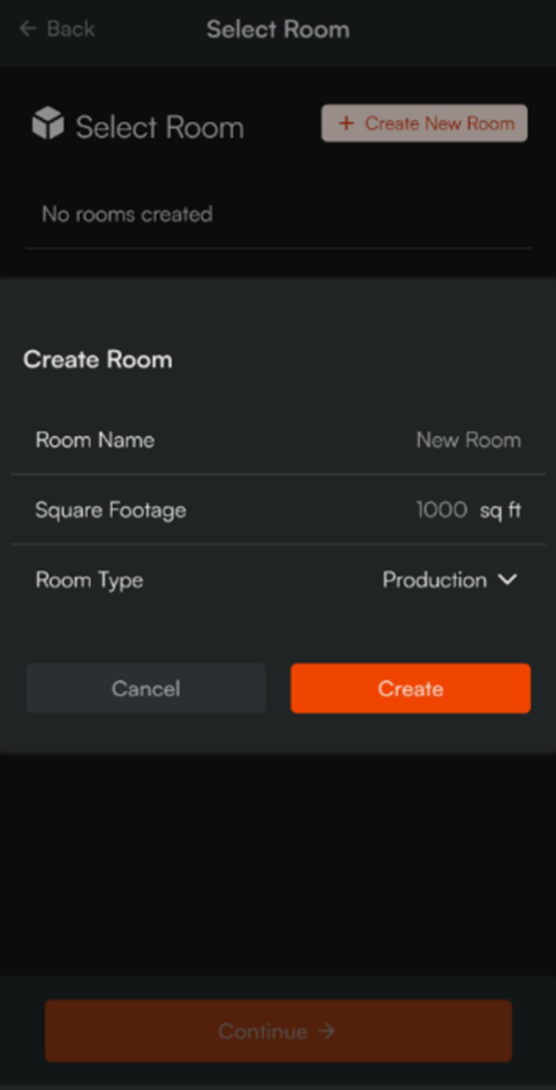Click the Square Footage label
This screenshot has width=556, height=1090.
point(111,510)
